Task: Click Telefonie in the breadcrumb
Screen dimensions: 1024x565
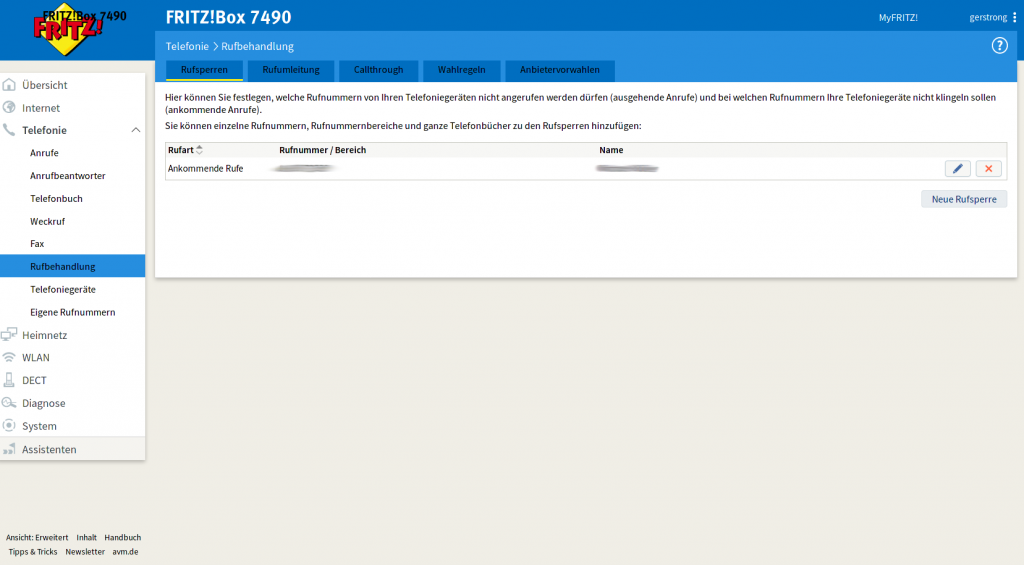Action: pos(187,46)
